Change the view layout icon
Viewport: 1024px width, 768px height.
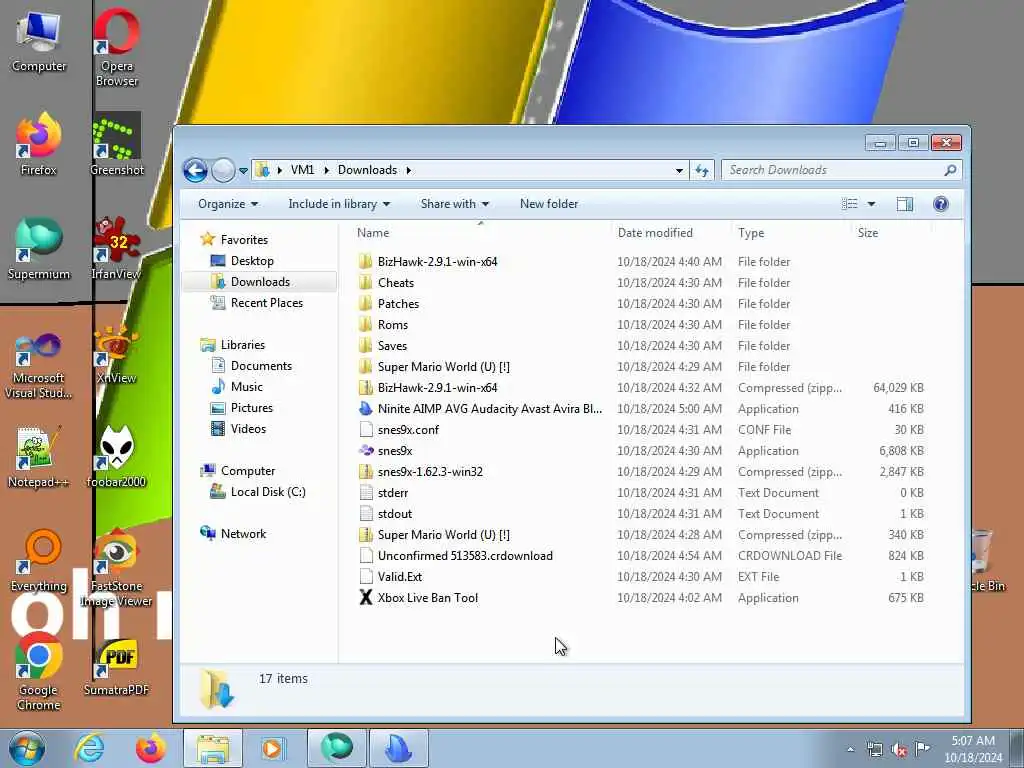(x=850, y=204)
